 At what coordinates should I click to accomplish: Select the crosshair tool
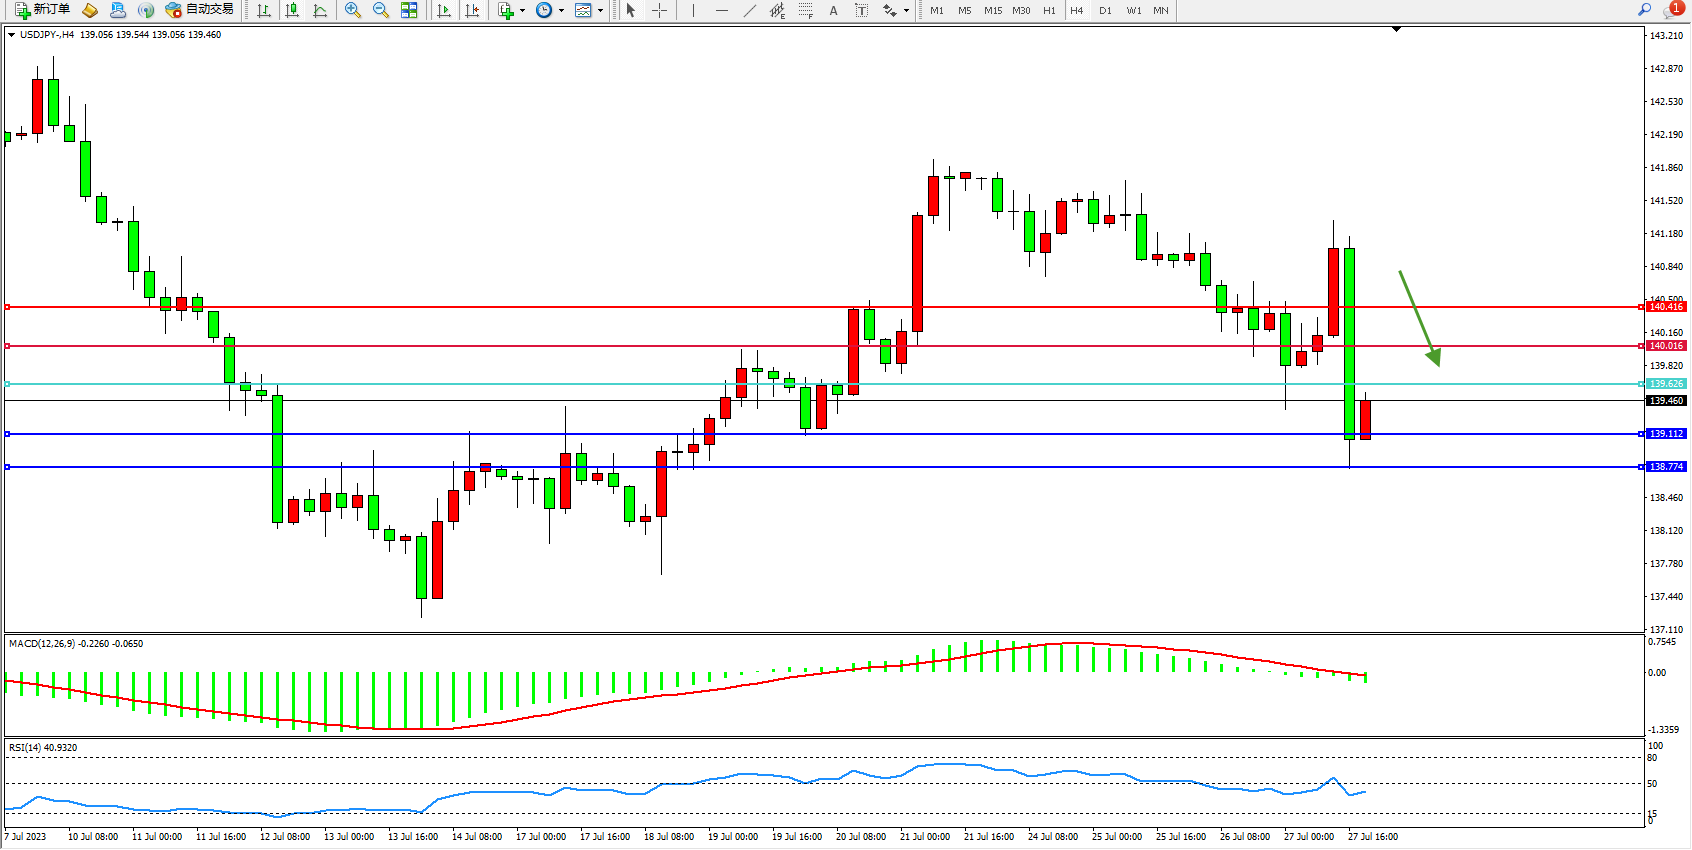(x=660, y=10)
